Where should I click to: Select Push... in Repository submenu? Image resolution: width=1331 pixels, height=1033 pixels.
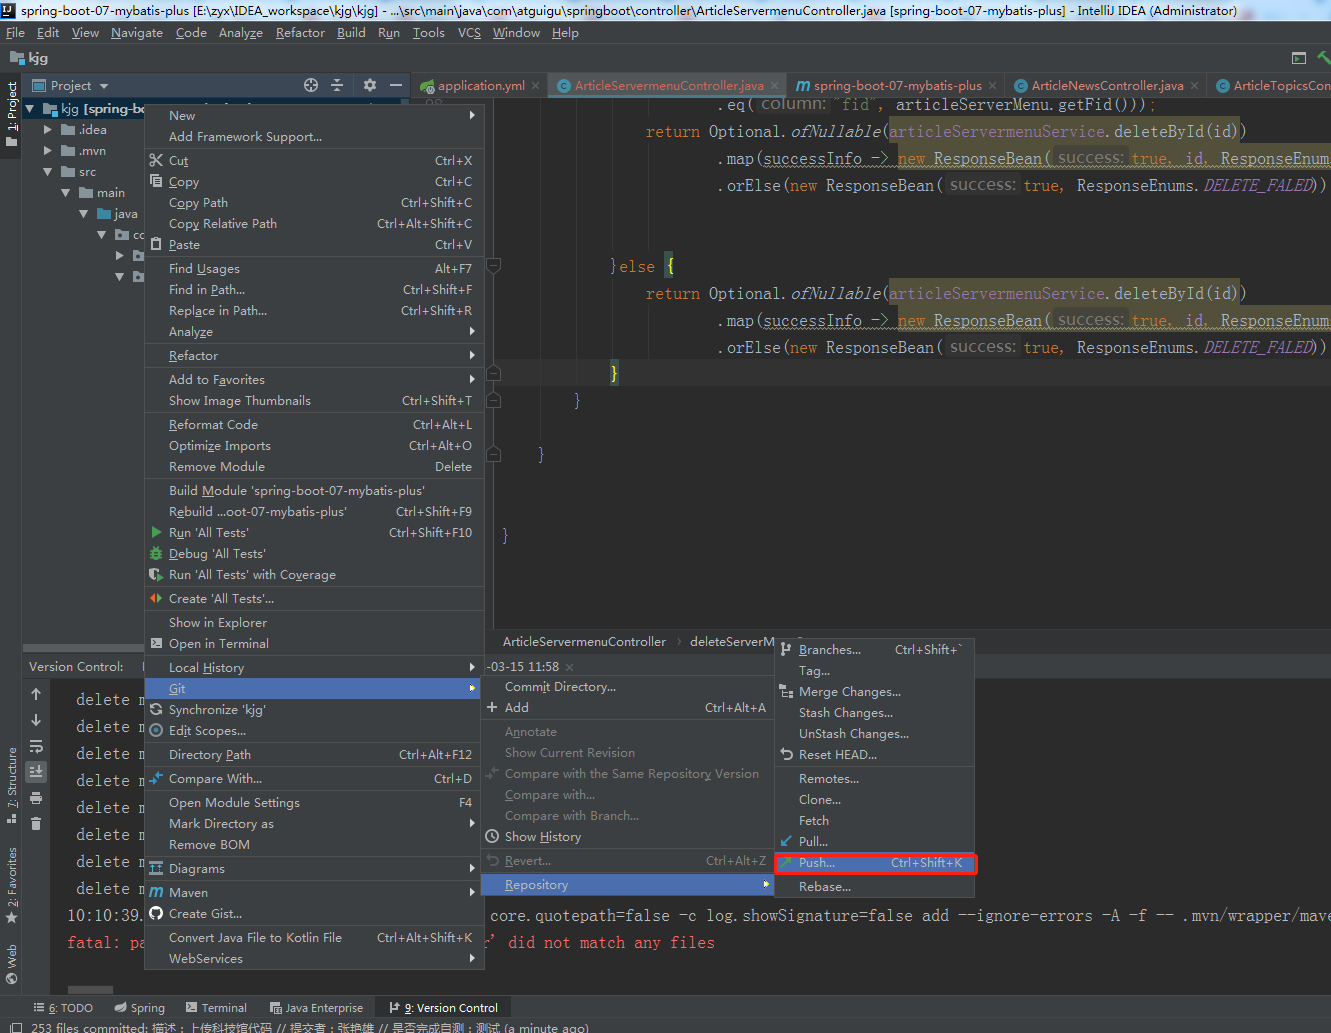click(875, 863)
